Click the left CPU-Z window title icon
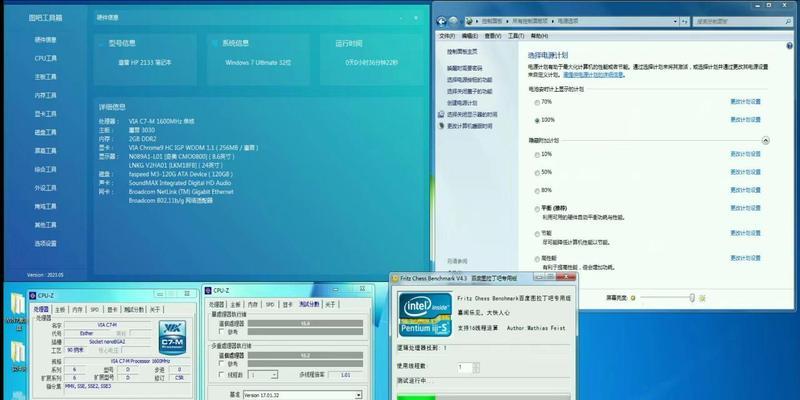This screenshot has width=800, height=400. (x=33, y=295)
